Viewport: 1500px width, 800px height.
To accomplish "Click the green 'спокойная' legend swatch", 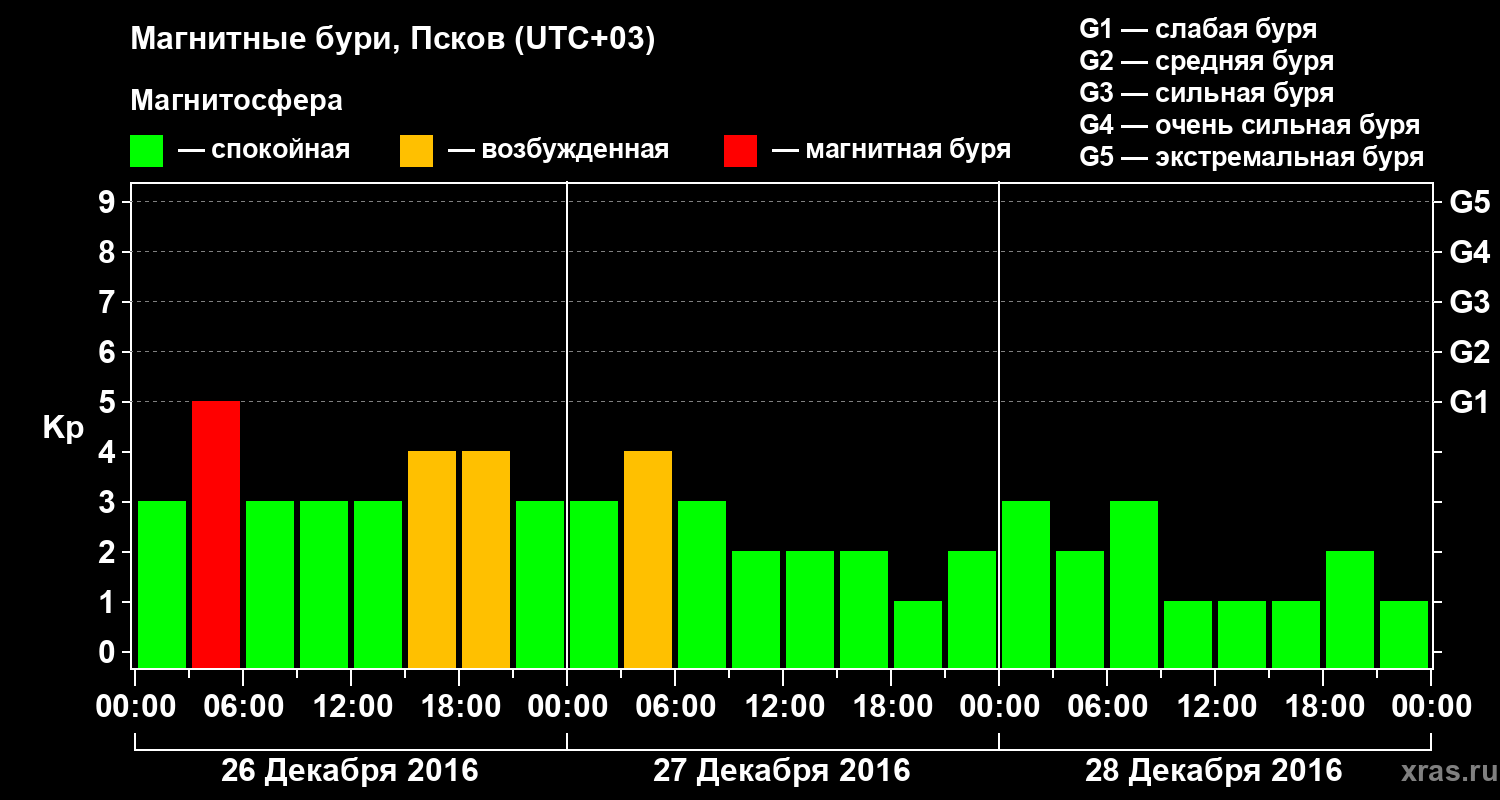I will (x=147, y=151).
